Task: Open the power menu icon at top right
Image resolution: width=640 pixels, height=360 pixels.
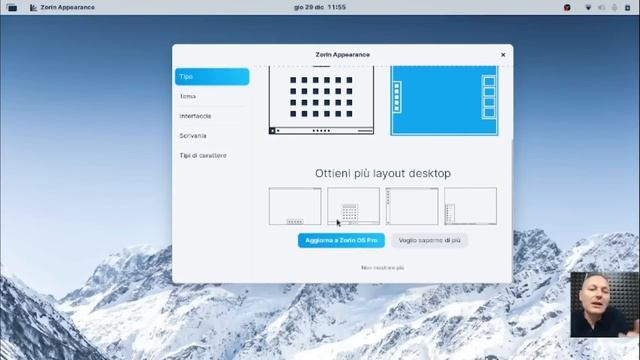Action: 628,7
